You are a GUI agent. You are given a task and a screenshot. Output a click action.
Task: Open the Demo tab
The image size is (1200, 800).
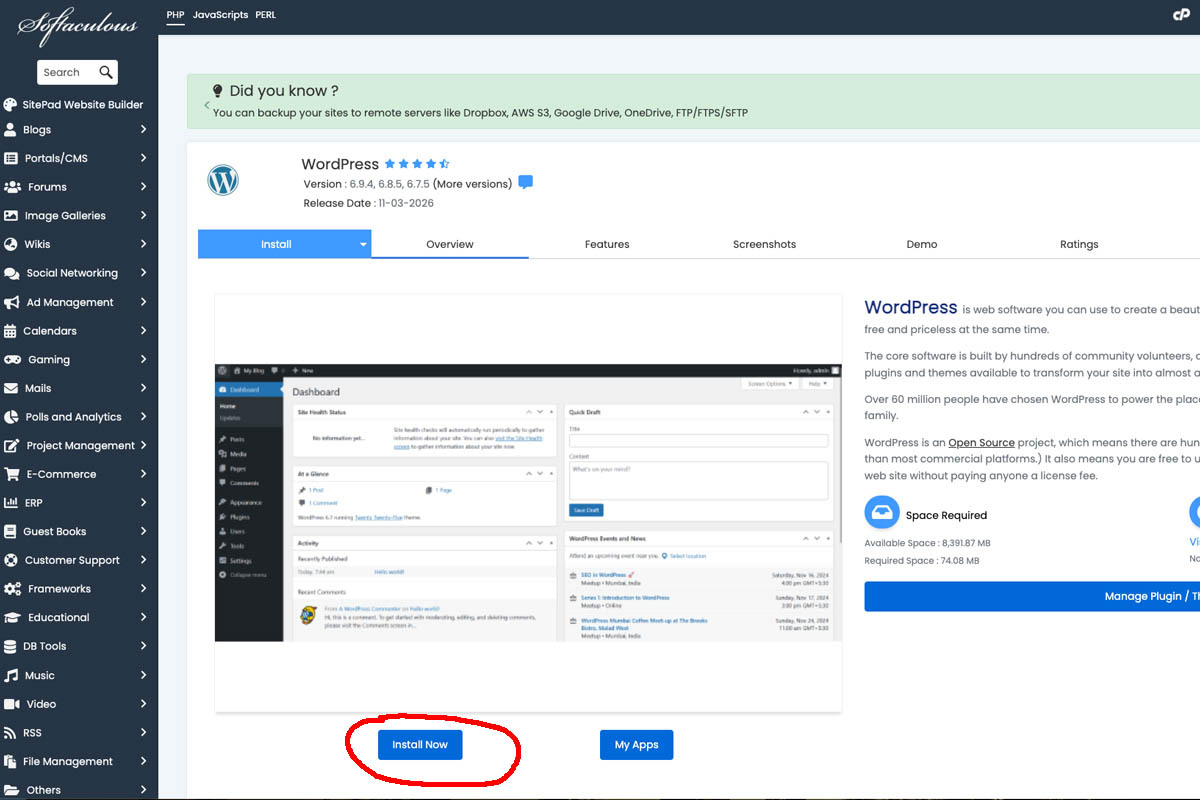(x=922, y=244)
